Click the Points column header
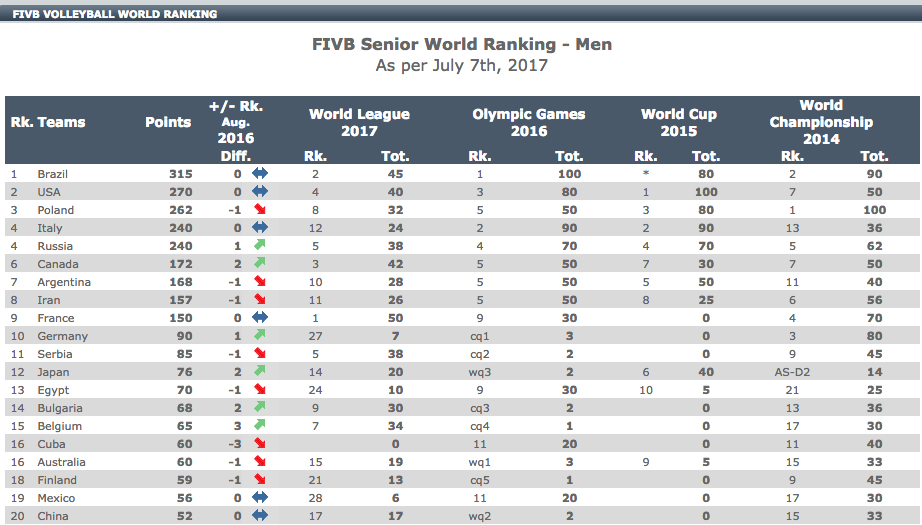The width and height of the screenshot is (922, 525). click(x=168, y=122)
